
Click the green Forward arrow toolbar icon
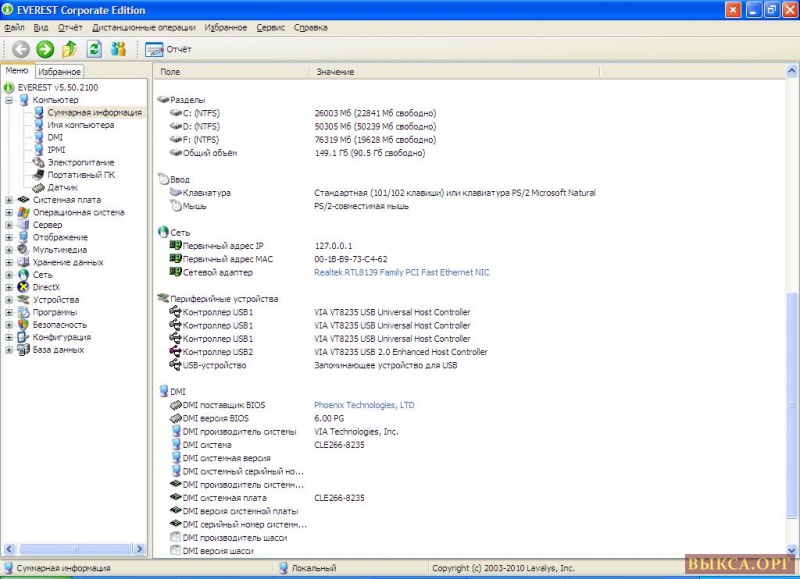[44, 49]
